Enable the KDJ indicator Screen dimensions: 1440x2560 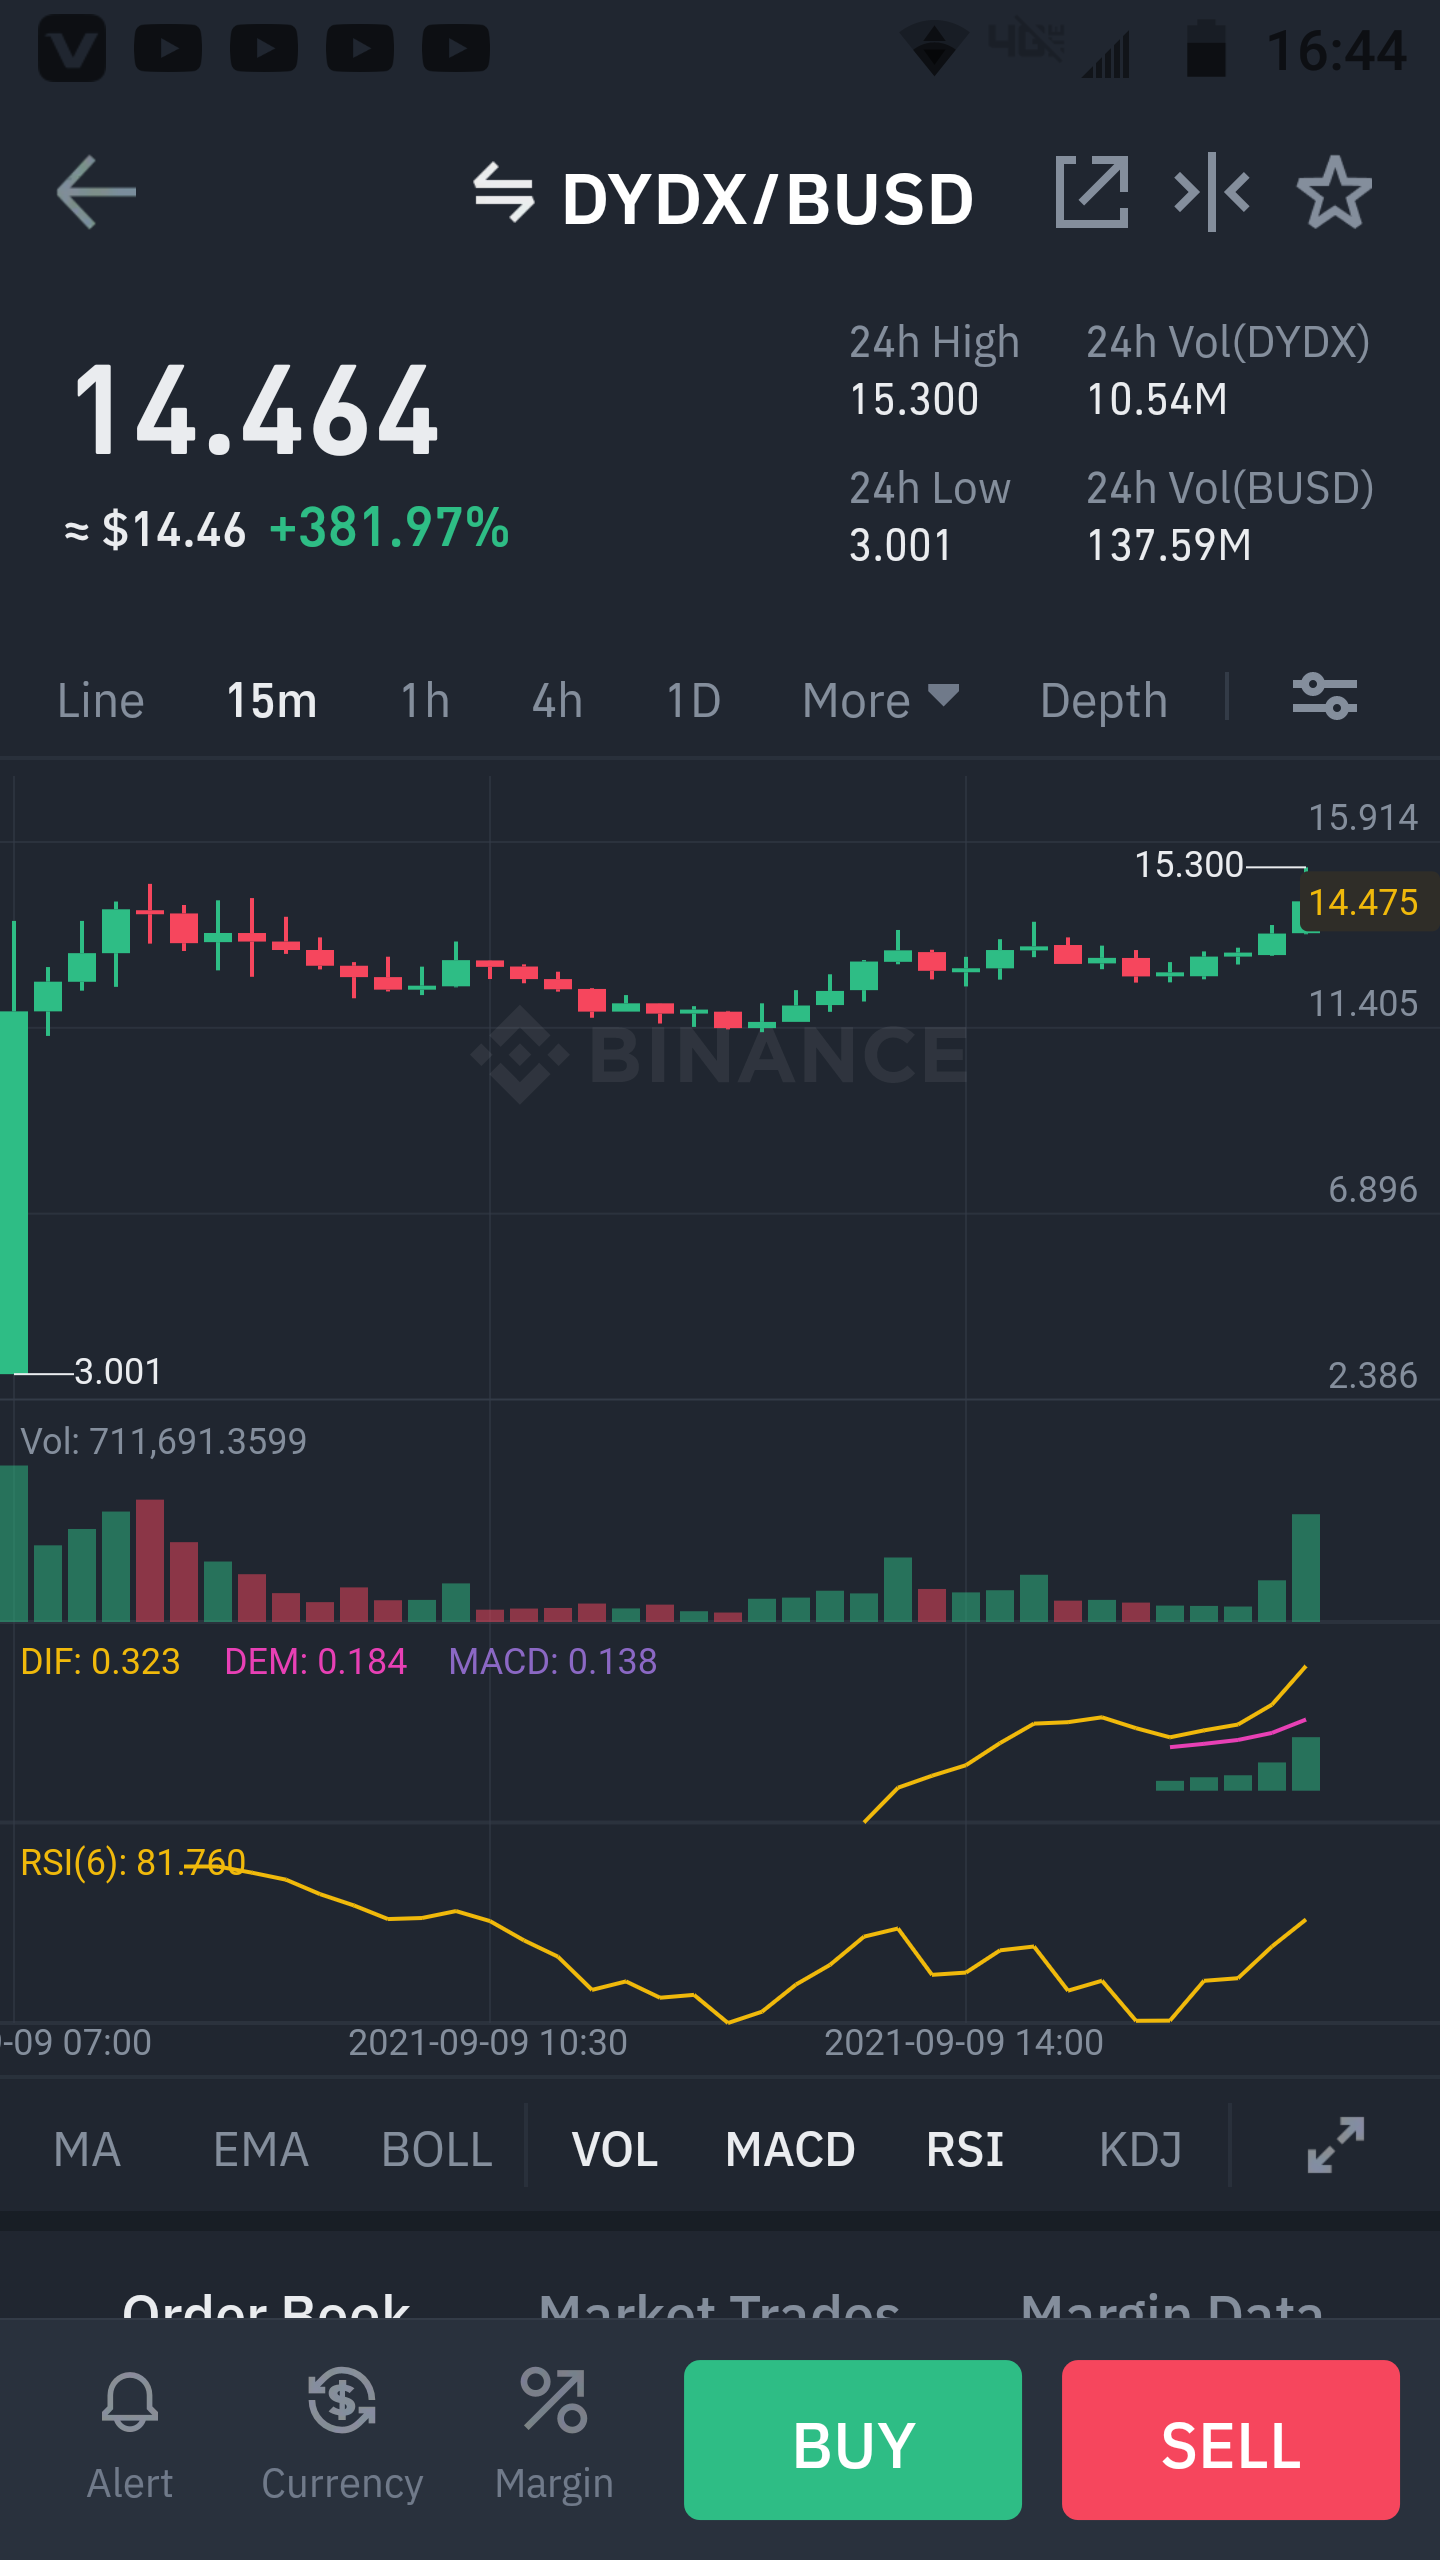[1140, 2150]
